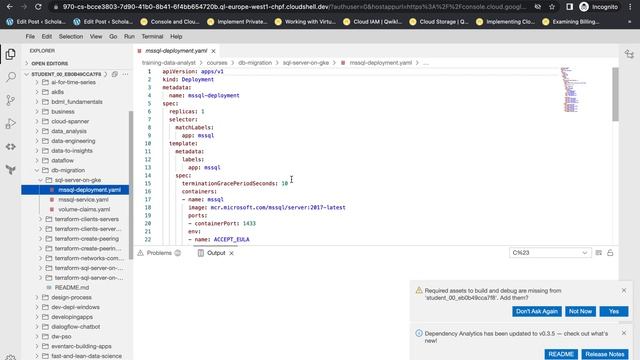Open the mssql-service.yaml file

pos(83,200)
